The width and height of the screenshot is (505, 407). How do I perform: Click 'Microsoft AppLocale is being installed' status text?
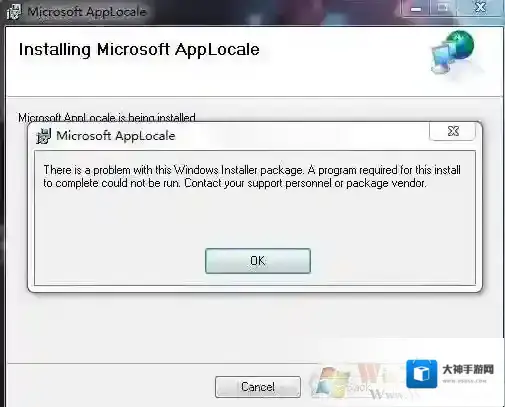click(x=107, y=117)
